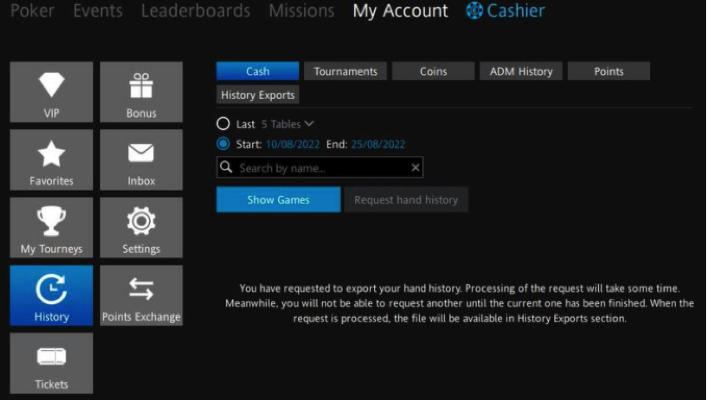Go to the Poker menu
The height and width of the screenshot is (400, 707).
(x=32, y=11)
